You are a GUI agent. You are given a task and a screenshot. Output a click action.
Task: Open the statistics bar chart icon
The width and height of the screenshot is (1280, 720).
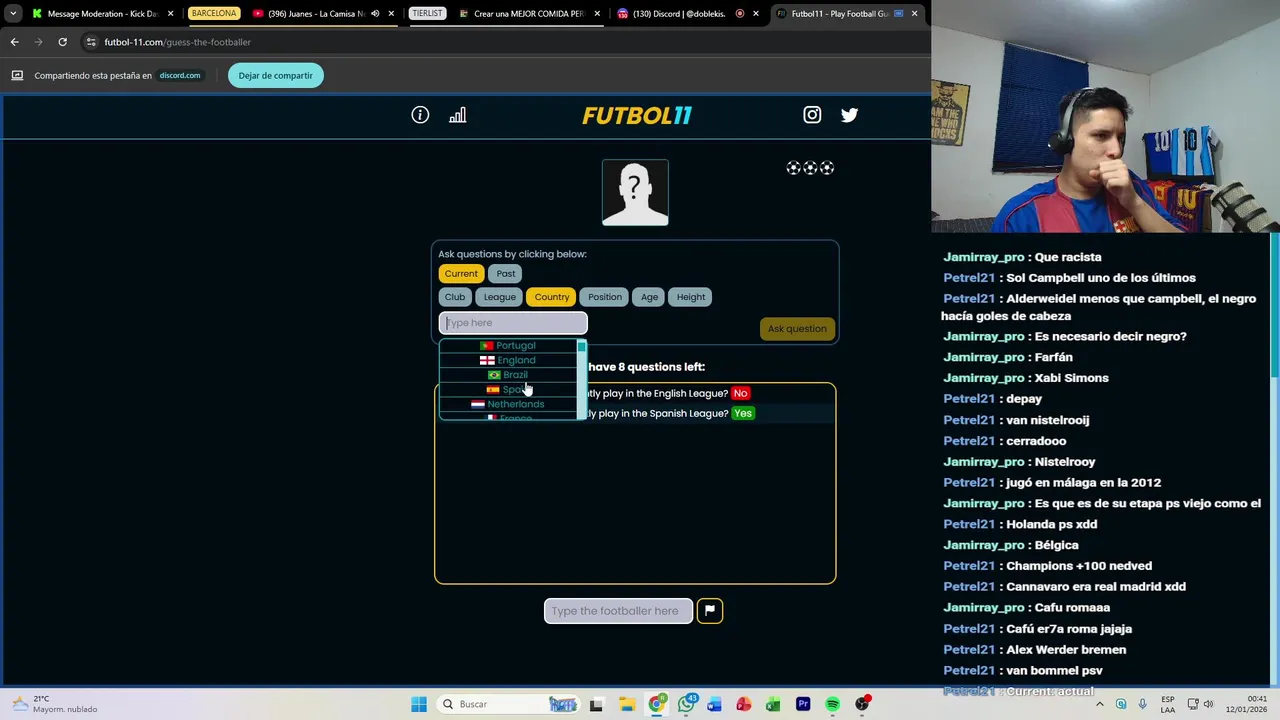tap(458, 115)
